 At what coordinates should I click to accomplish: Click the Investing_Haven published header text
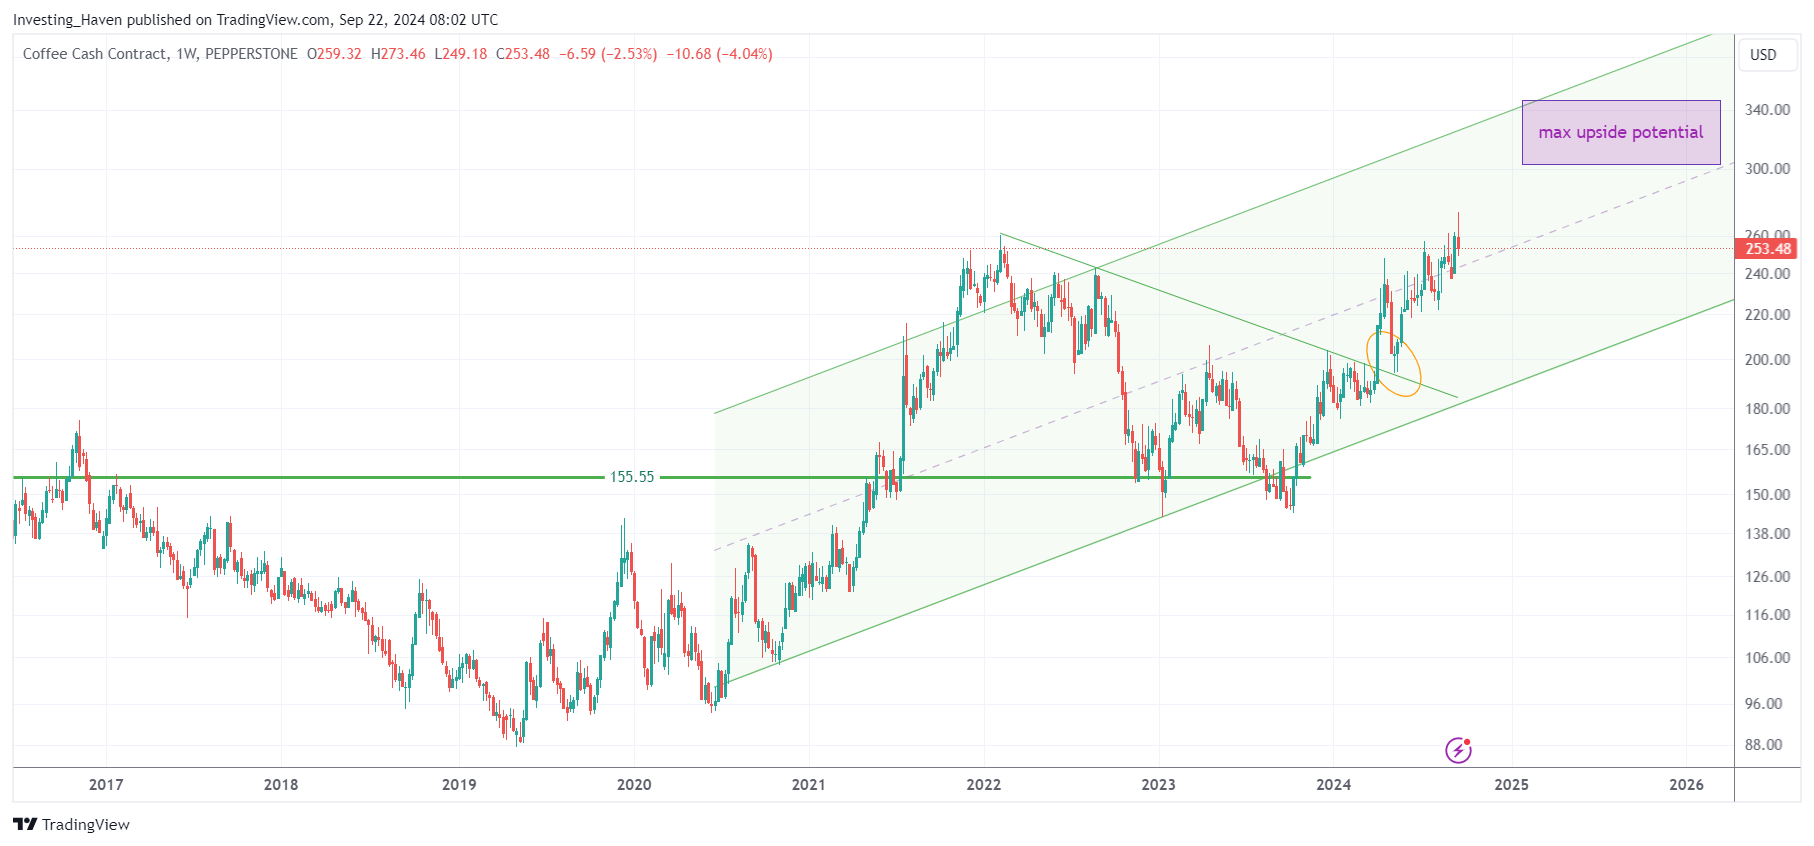pyautogui.click(x=255, y=19)
